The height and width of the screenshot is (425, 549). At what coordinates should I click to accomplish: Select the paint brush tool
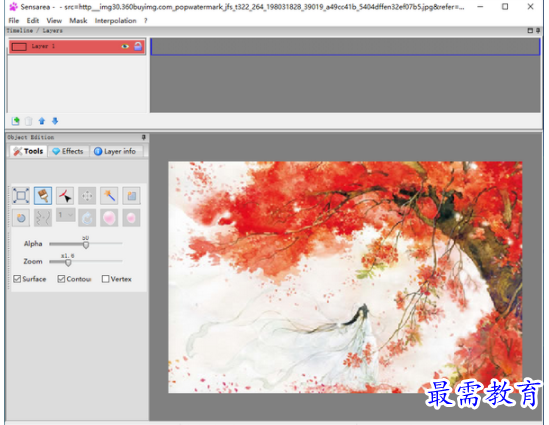pyautogui.click(x=43, y=196)
